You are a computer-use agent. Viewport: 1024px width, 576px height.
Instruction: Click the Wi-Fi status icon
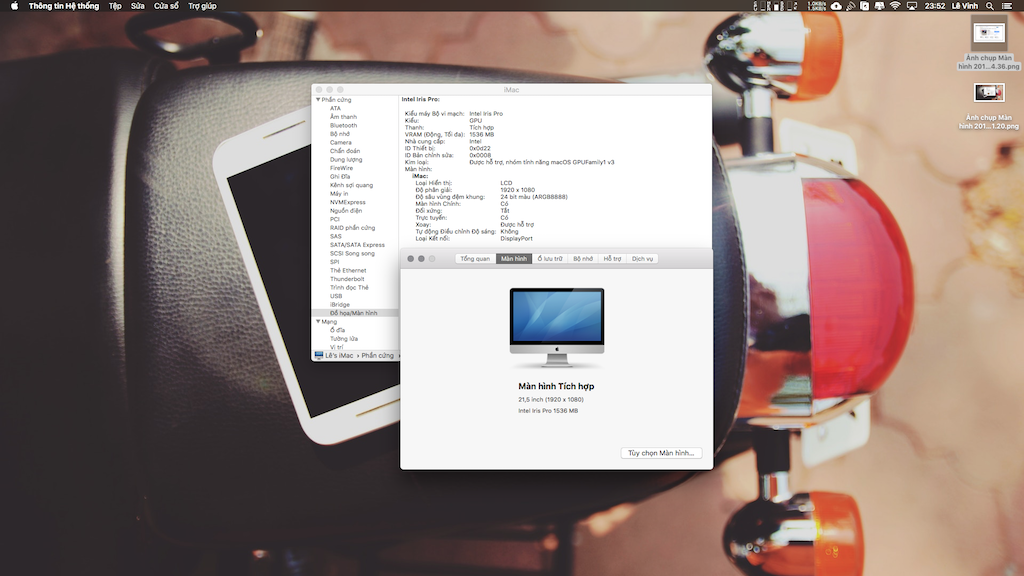pyautogui.click(x=894, y=6)
